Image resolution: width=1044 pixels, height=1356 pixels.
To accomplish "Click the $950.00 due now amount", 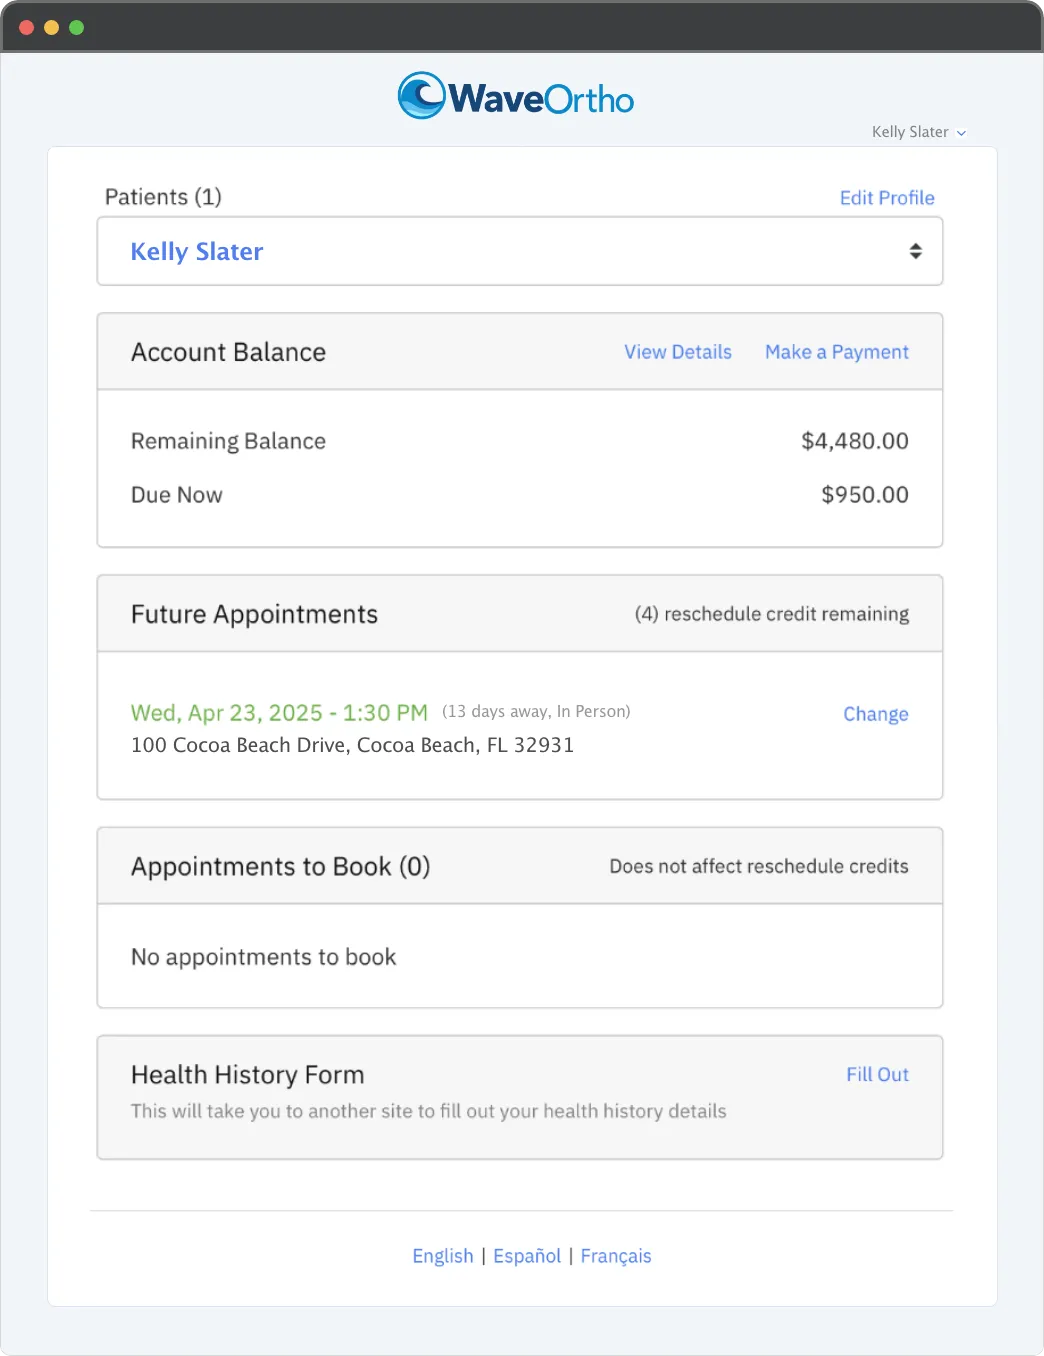I will point(865,495).
